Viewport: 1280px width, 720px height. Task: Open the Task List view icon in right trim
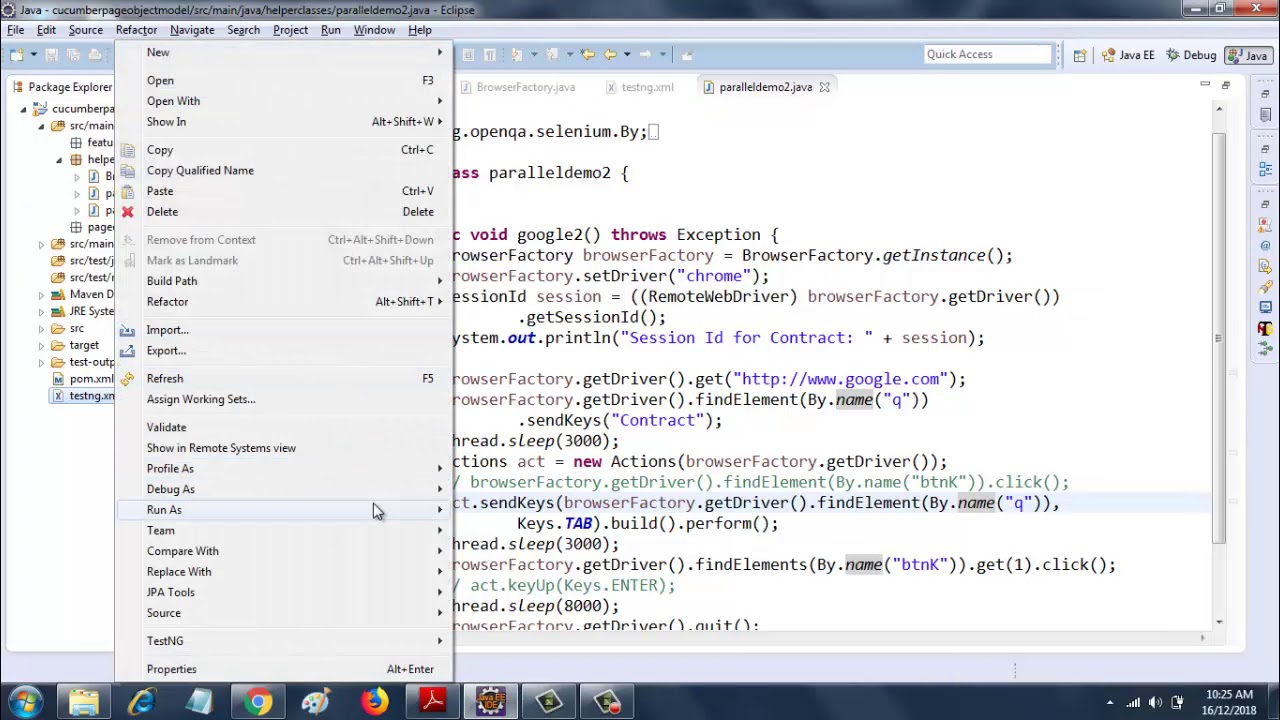[x=1265, y=115]
